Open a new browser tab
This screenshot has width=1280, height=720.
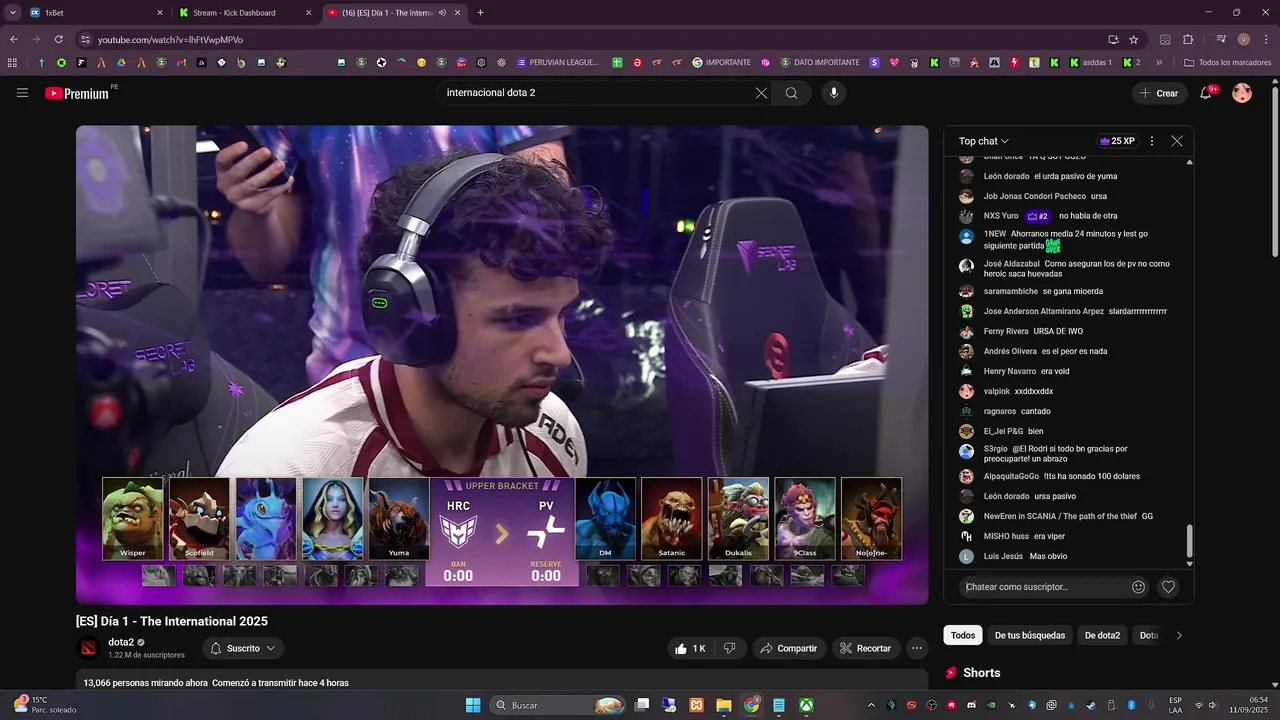tap(480, 13)
